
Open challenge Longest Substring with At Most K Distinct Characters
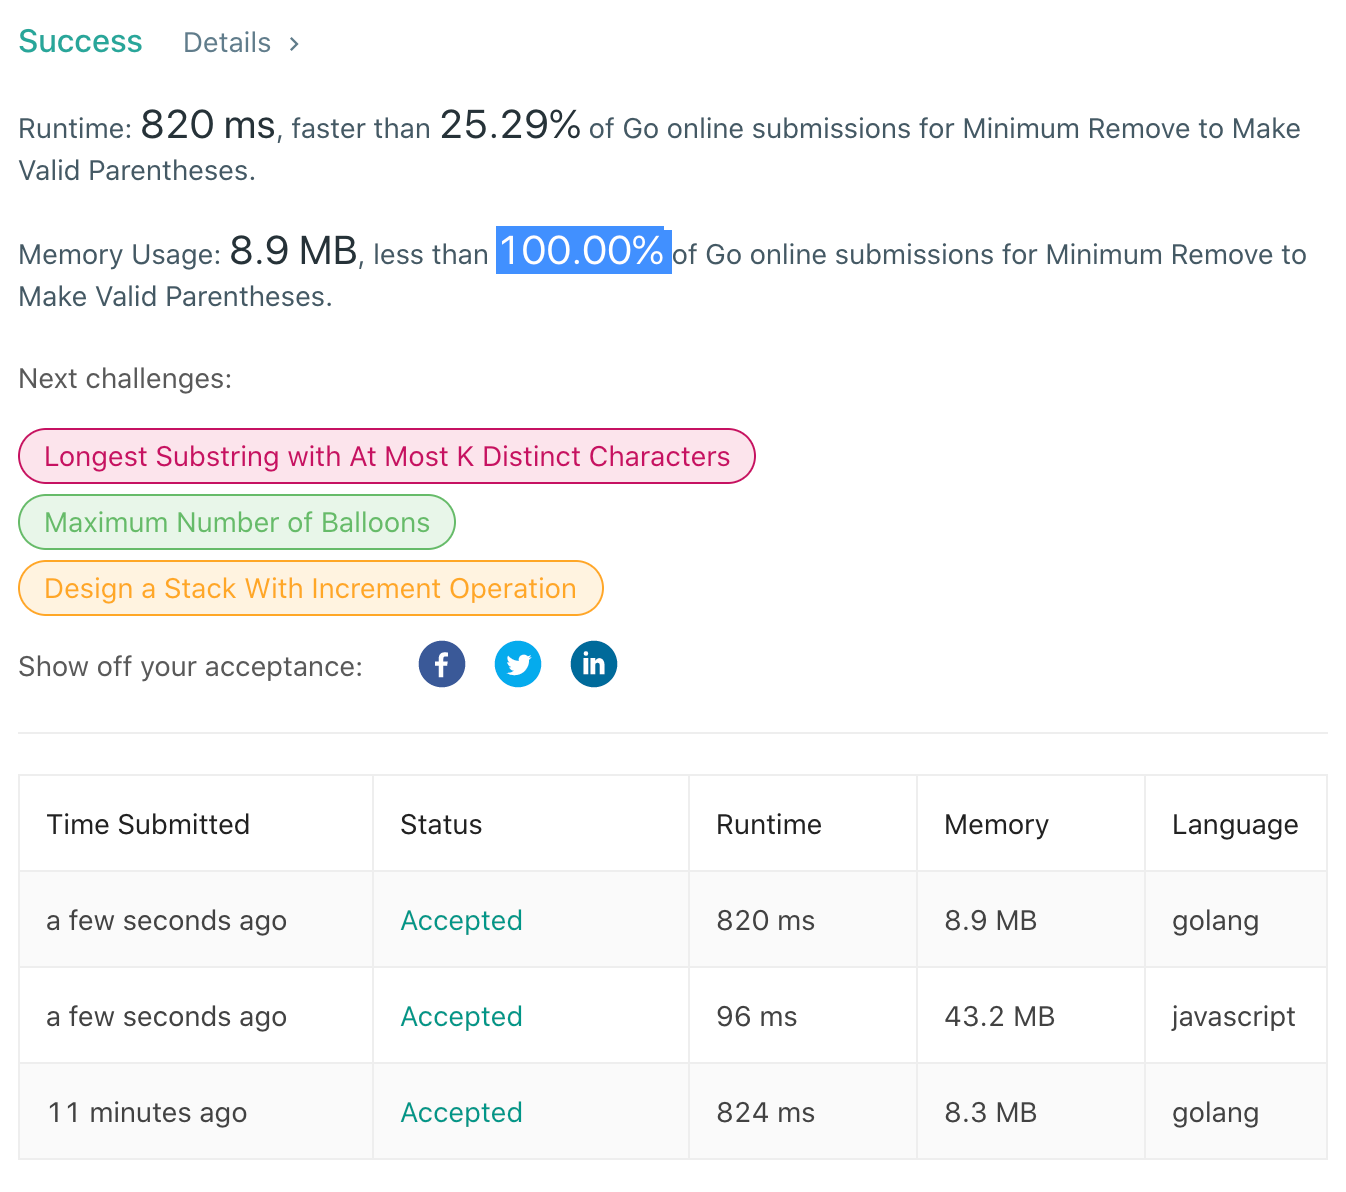(386, 456)
